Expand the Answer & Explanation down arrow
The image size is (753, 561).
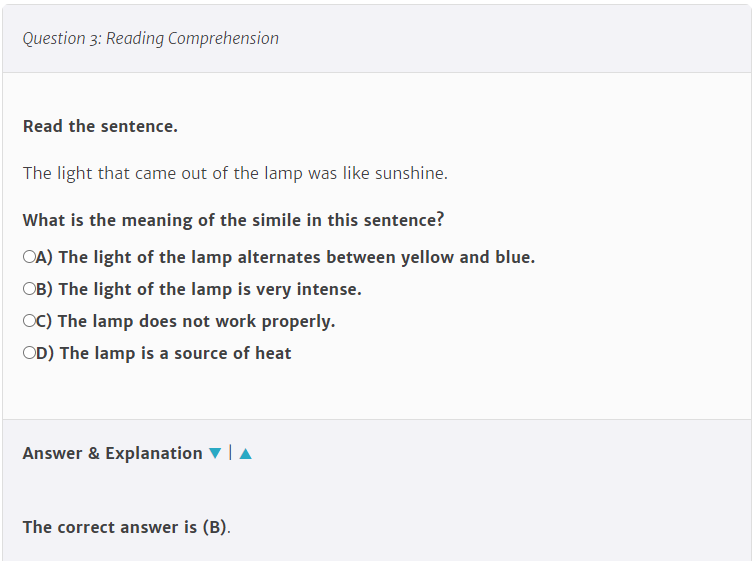[x=215, y=453]
